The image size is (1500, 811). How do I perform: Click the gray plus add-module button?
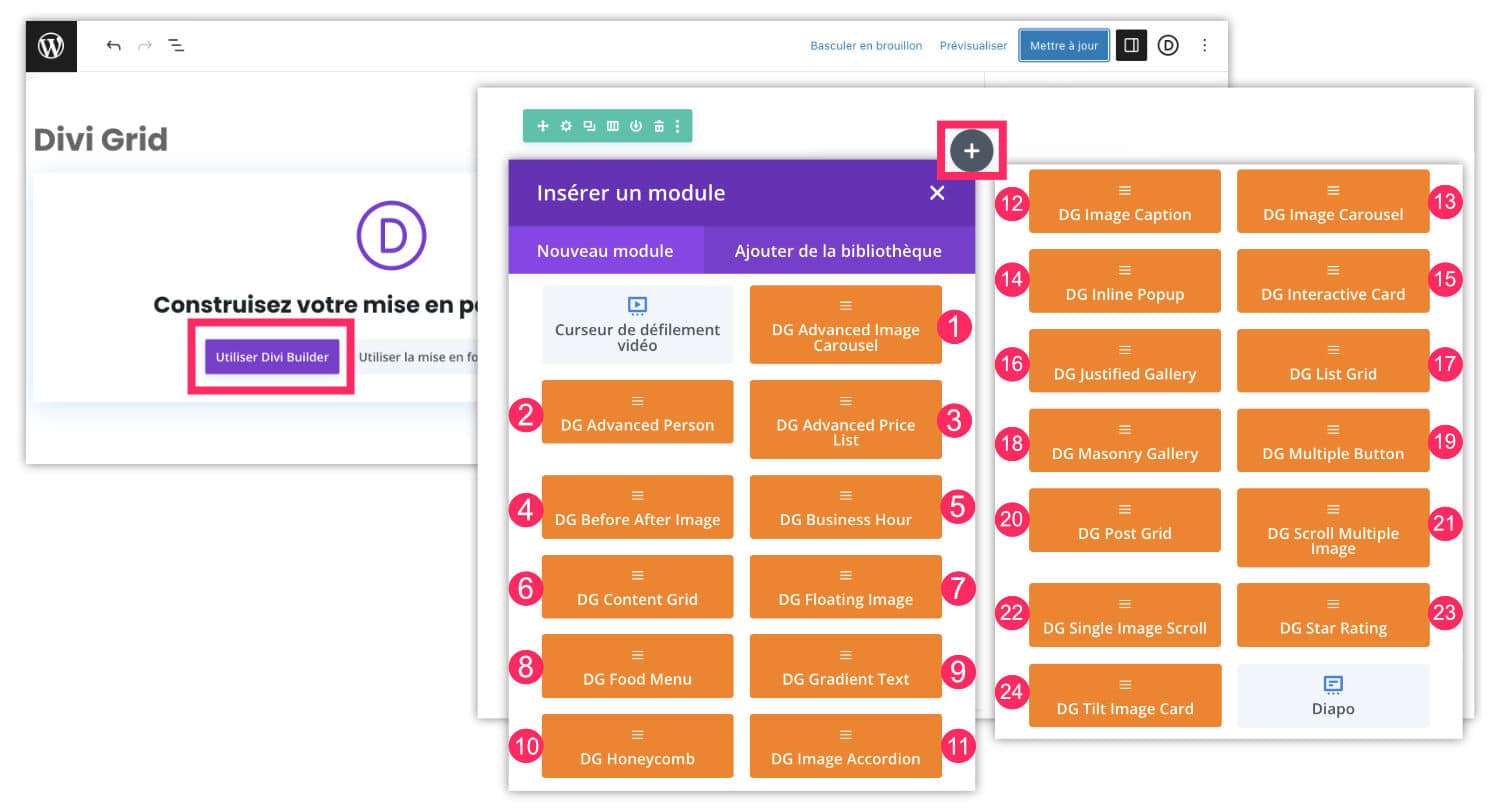coord(971,151)
